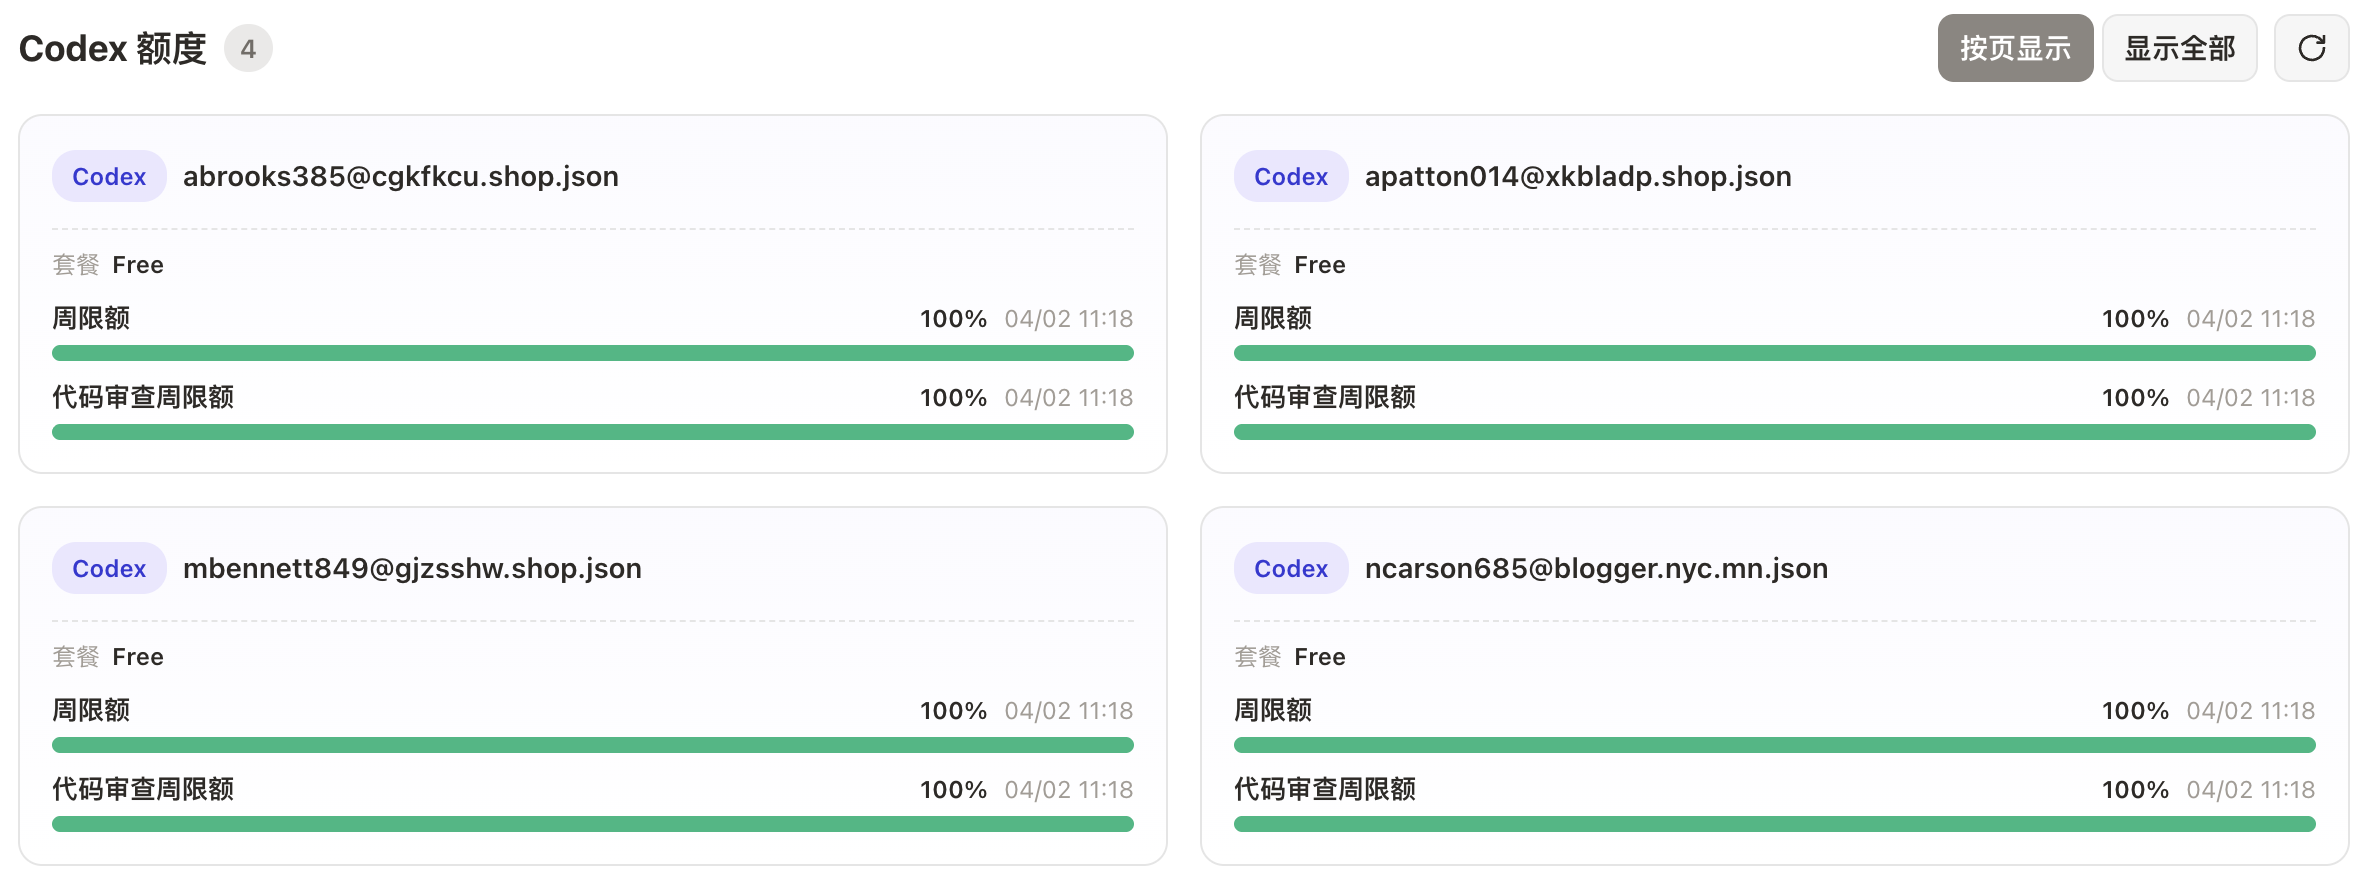Click 周限额 label in apatton014 card

[1273, 318]
